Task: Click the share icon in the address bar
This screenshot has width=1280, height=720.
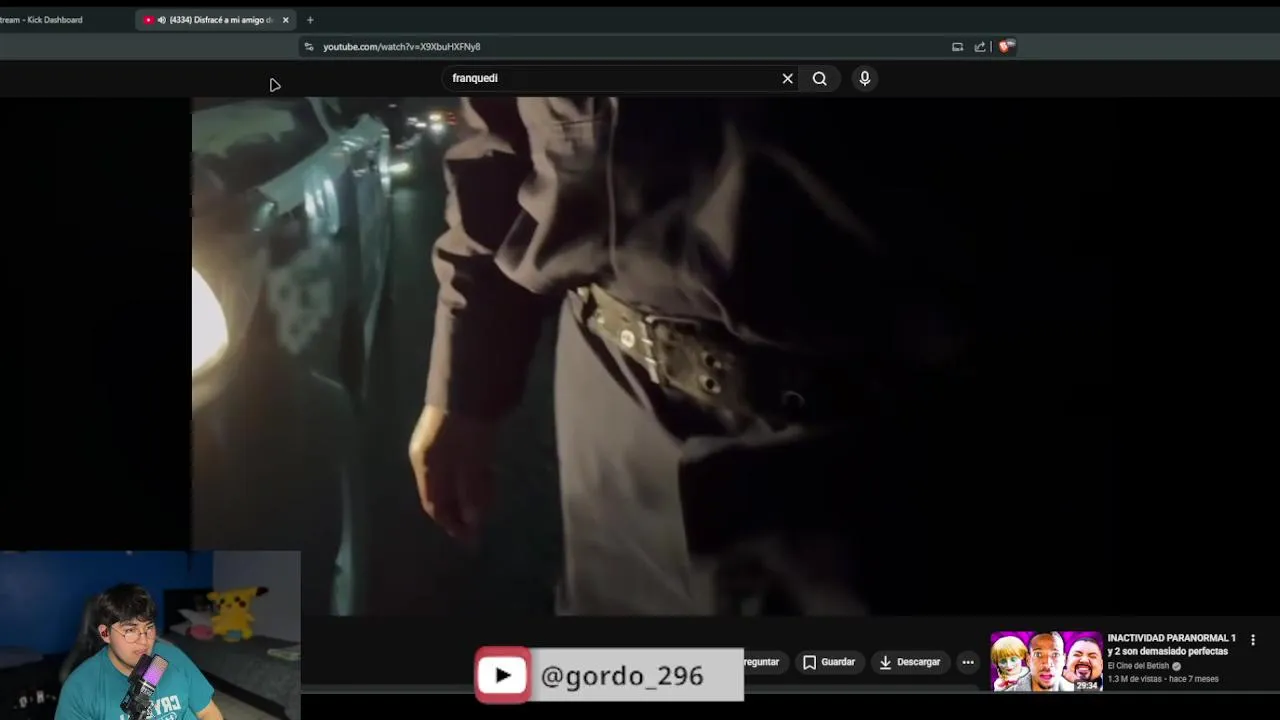Action: (x=980, y=47)
